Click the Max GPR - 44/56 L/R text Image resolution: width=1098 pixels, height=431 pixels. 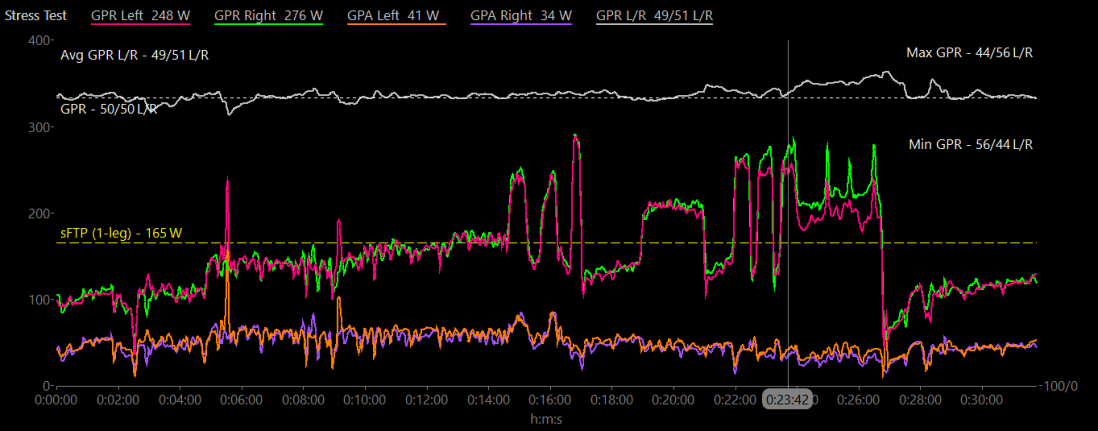coord(970,53)
